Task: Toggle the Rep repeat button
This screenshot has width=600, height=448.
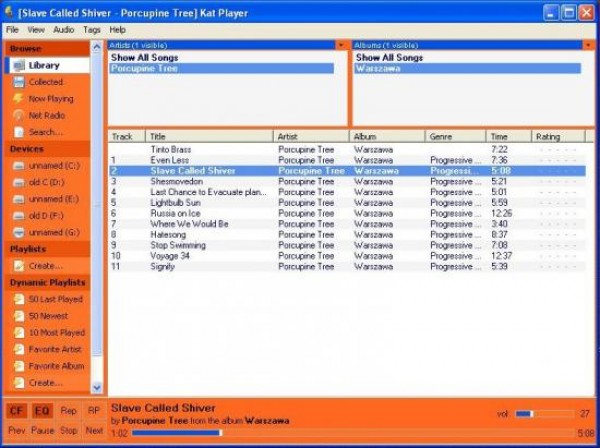Action: (x=68, y=411)
